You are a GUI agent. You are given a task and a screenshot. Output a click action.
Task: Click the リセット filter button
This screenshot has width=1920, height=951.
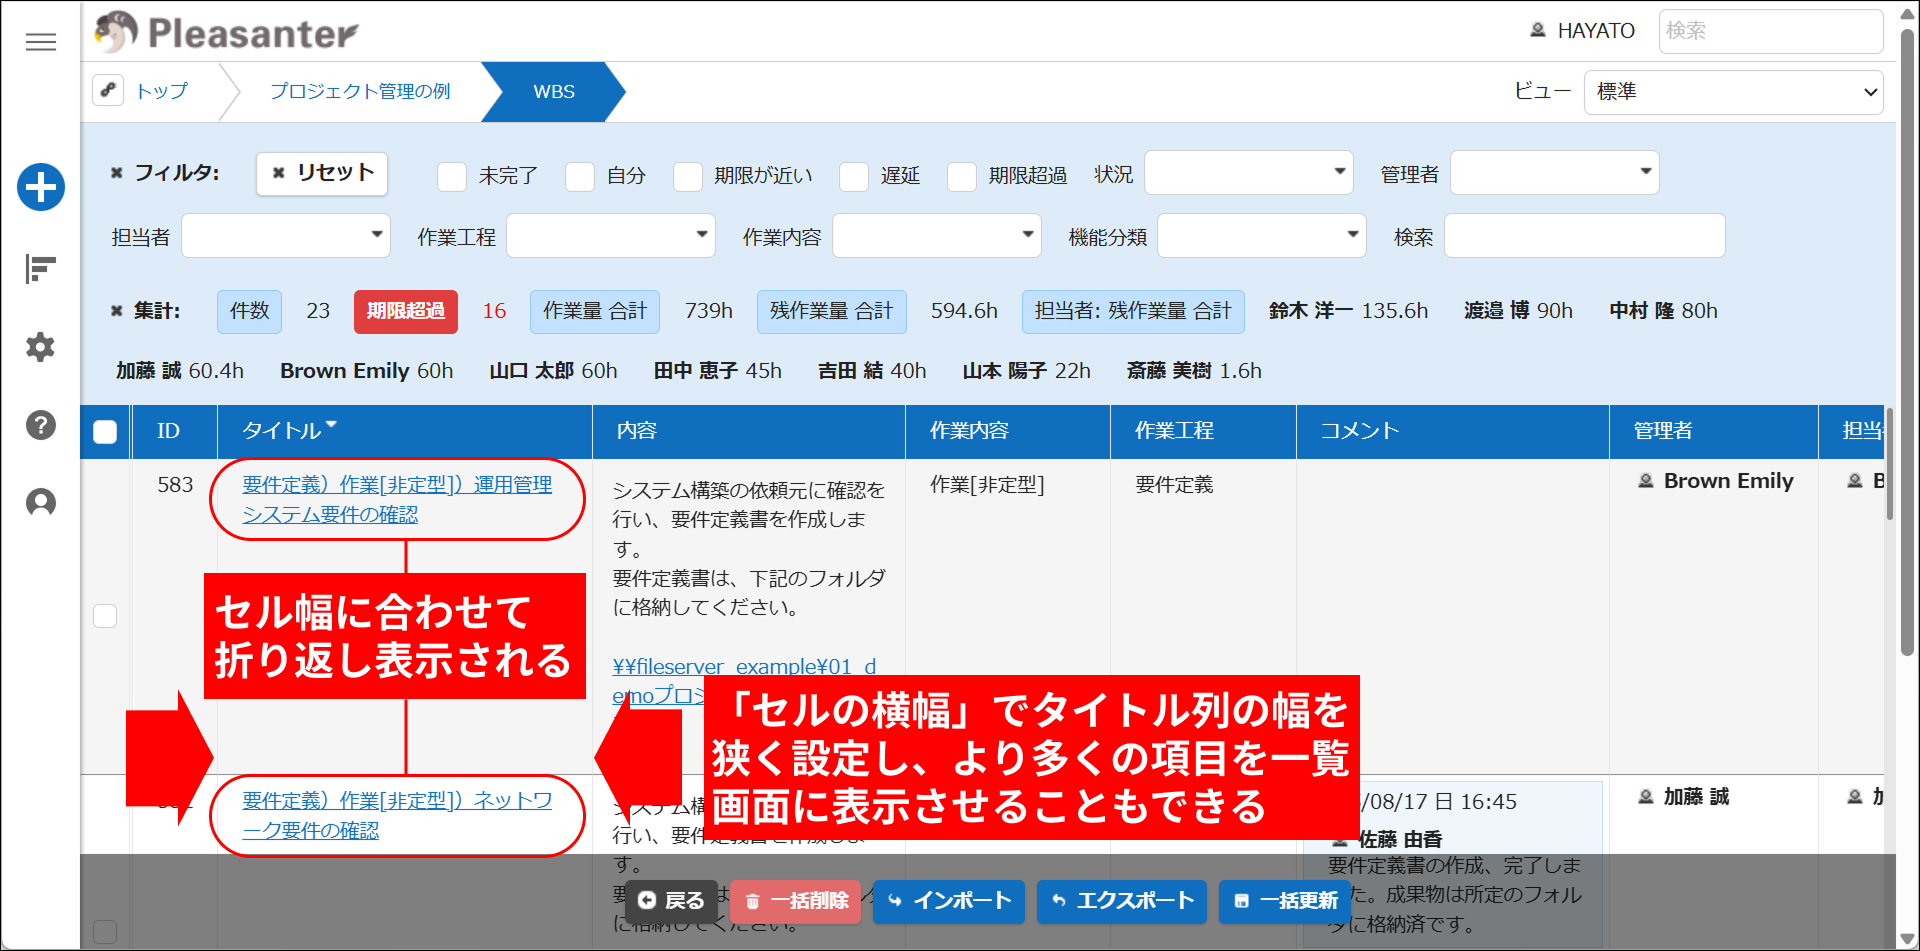[x=322, y=173]
